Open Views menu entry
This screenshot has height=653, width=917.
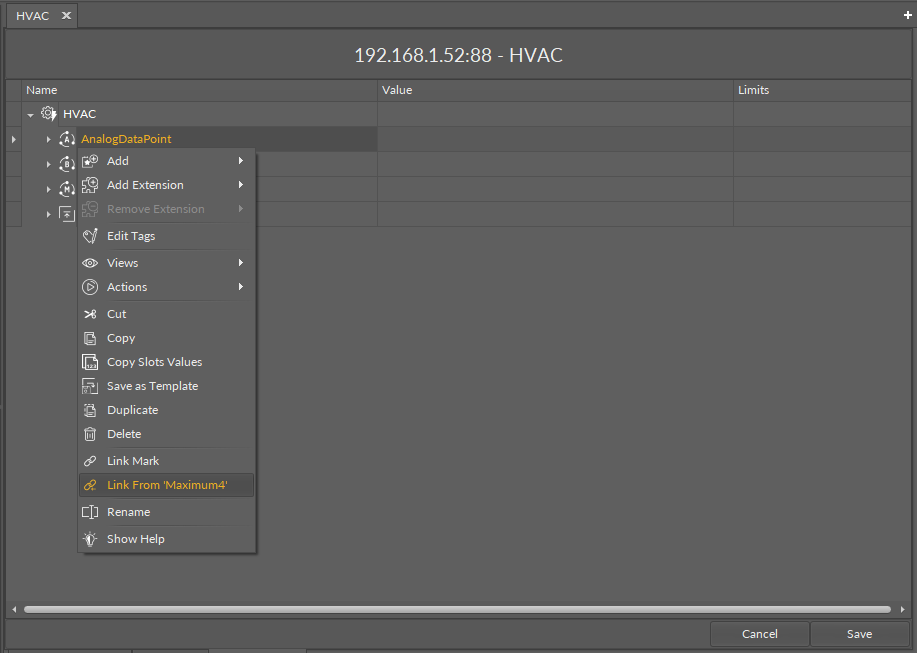[x=167, y=263]
